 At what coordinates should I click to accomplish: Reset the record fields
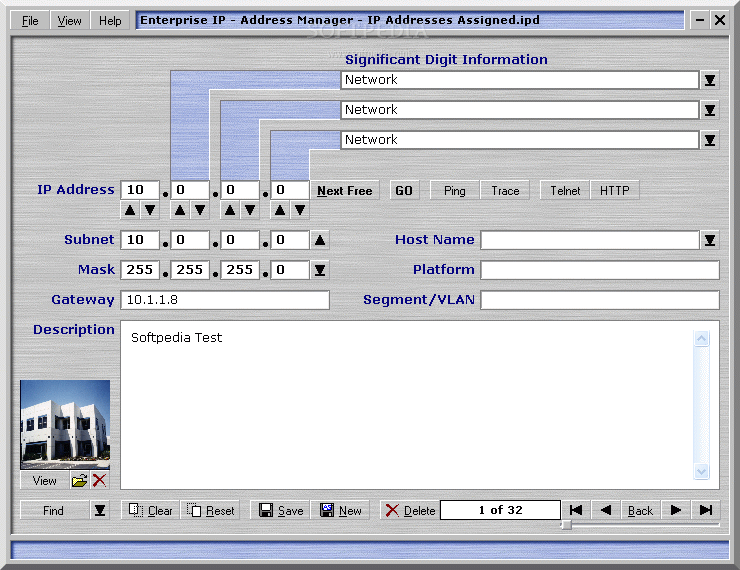[x=210, y=511]
